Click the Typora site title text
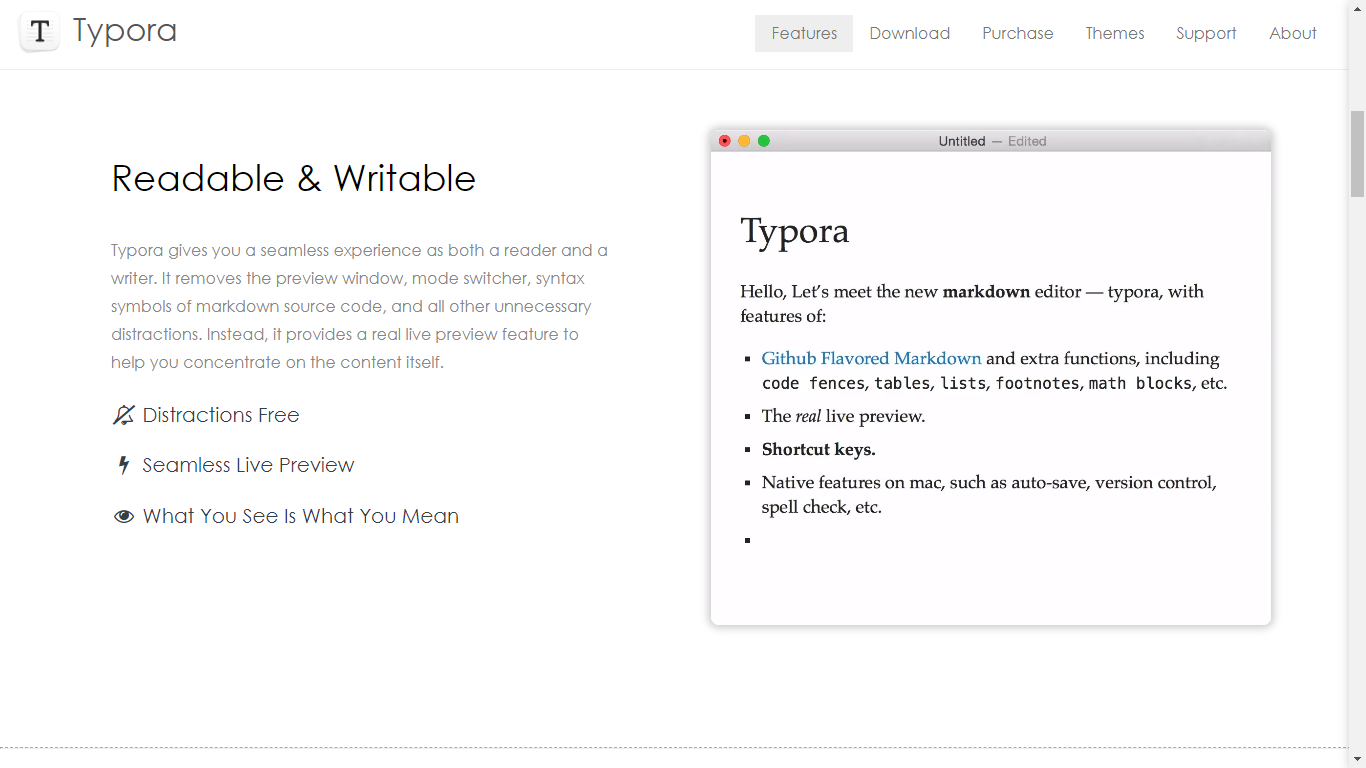Viewport: 1366px width, 768px height. coord(125,32)
